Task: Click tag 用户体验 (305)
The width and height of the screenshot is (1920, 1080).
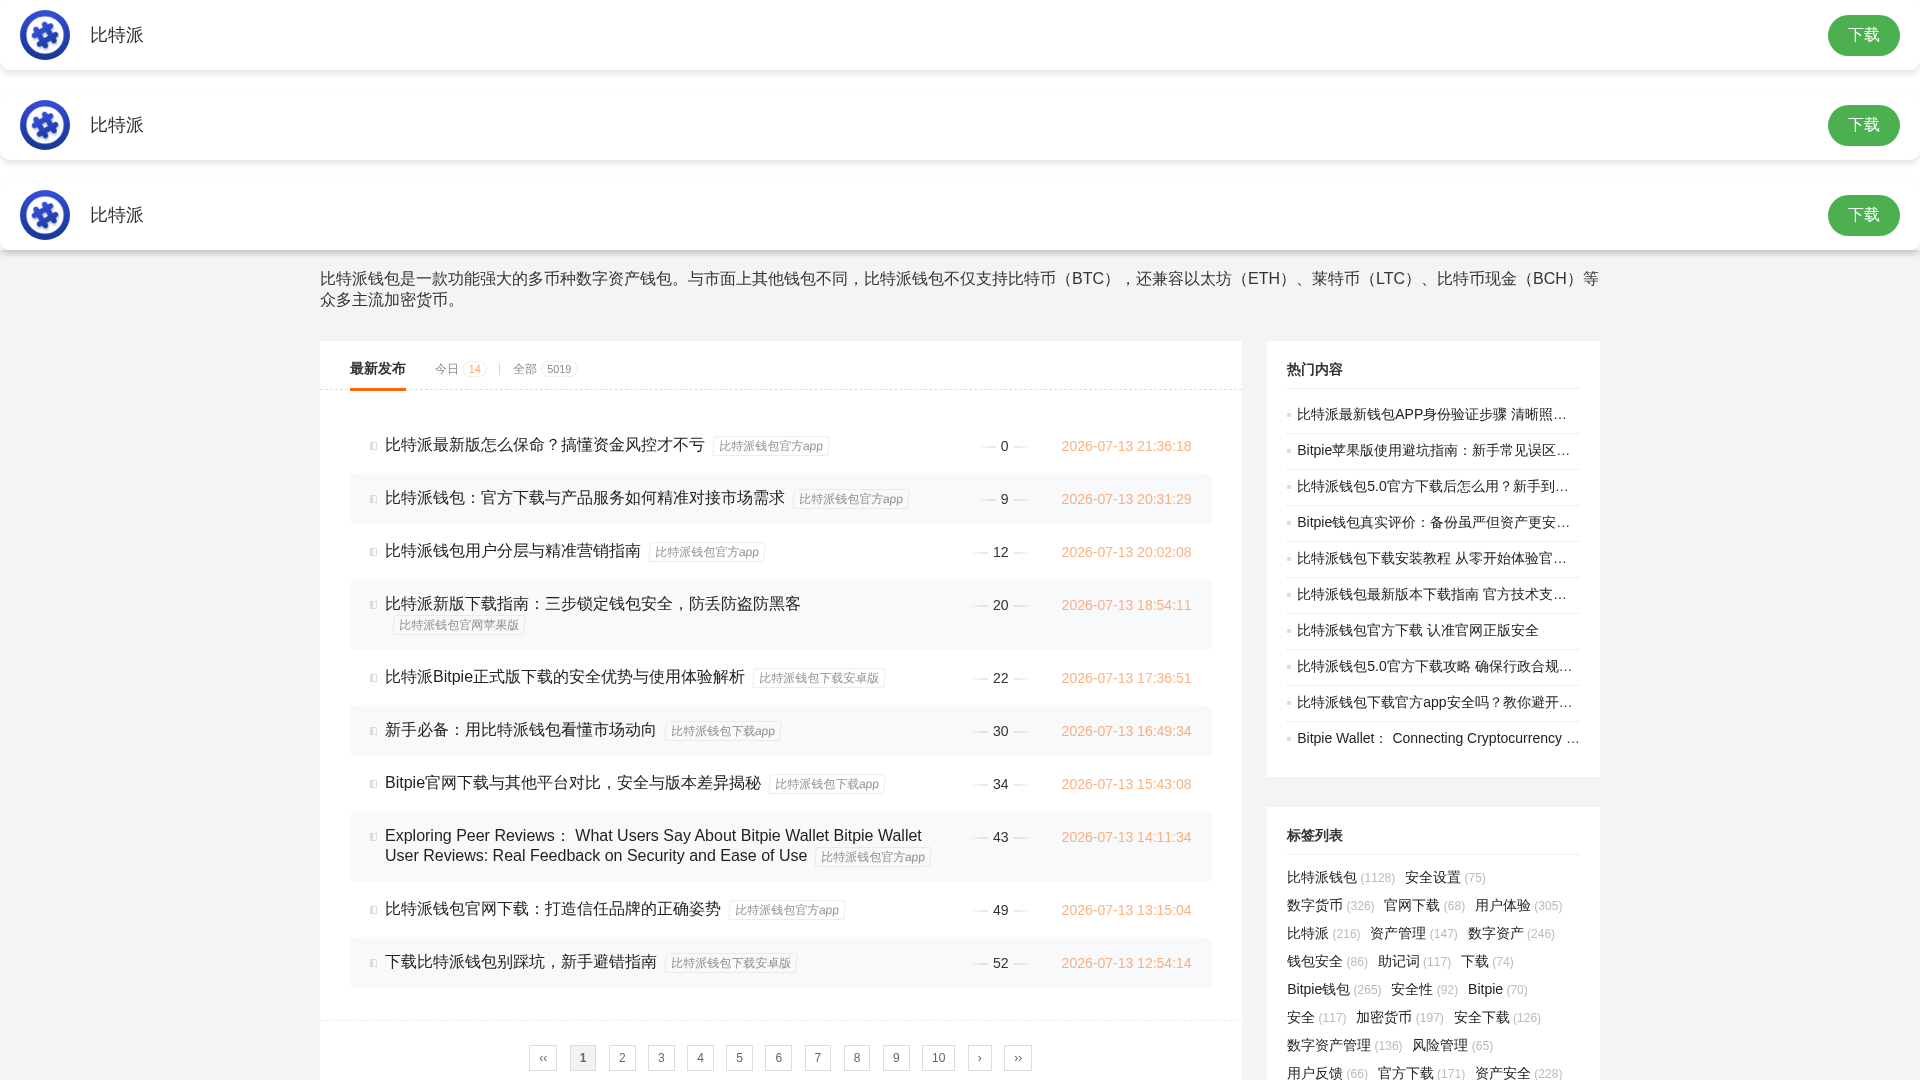Action: (x=1518, y=905)
